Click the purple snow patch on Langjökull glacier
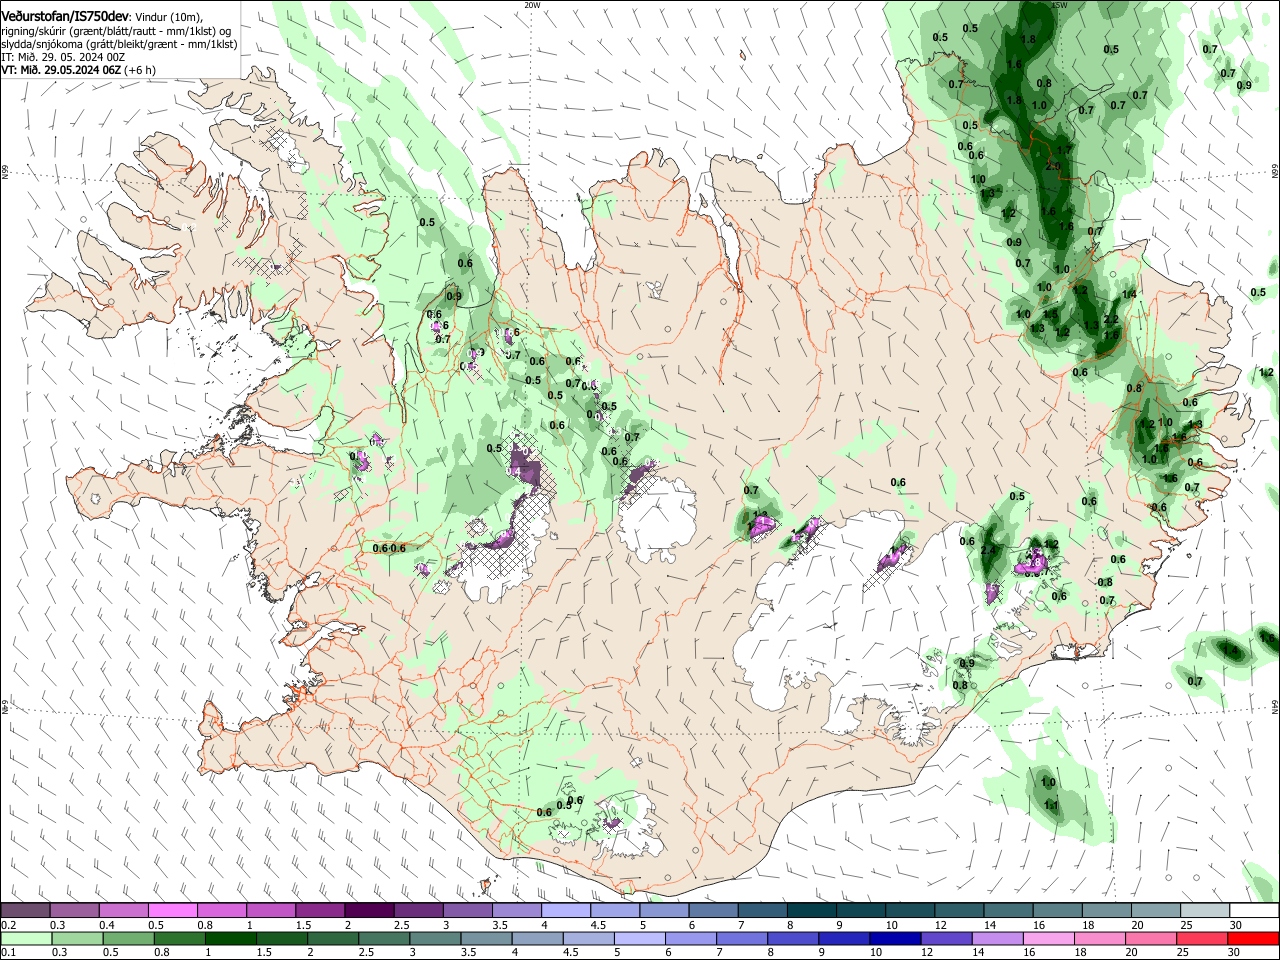The height and width of the screenshot is (960, 1280). (x=523, y=466)
